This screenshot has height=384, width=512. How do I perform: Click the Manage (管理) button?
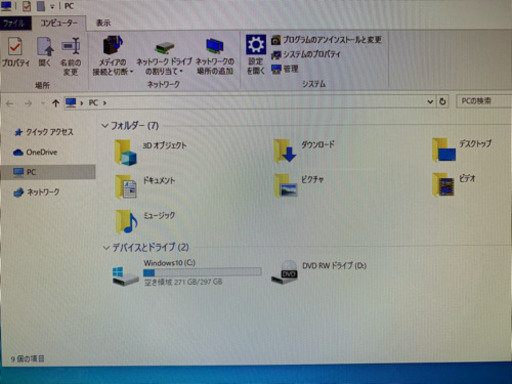point(285,69)
